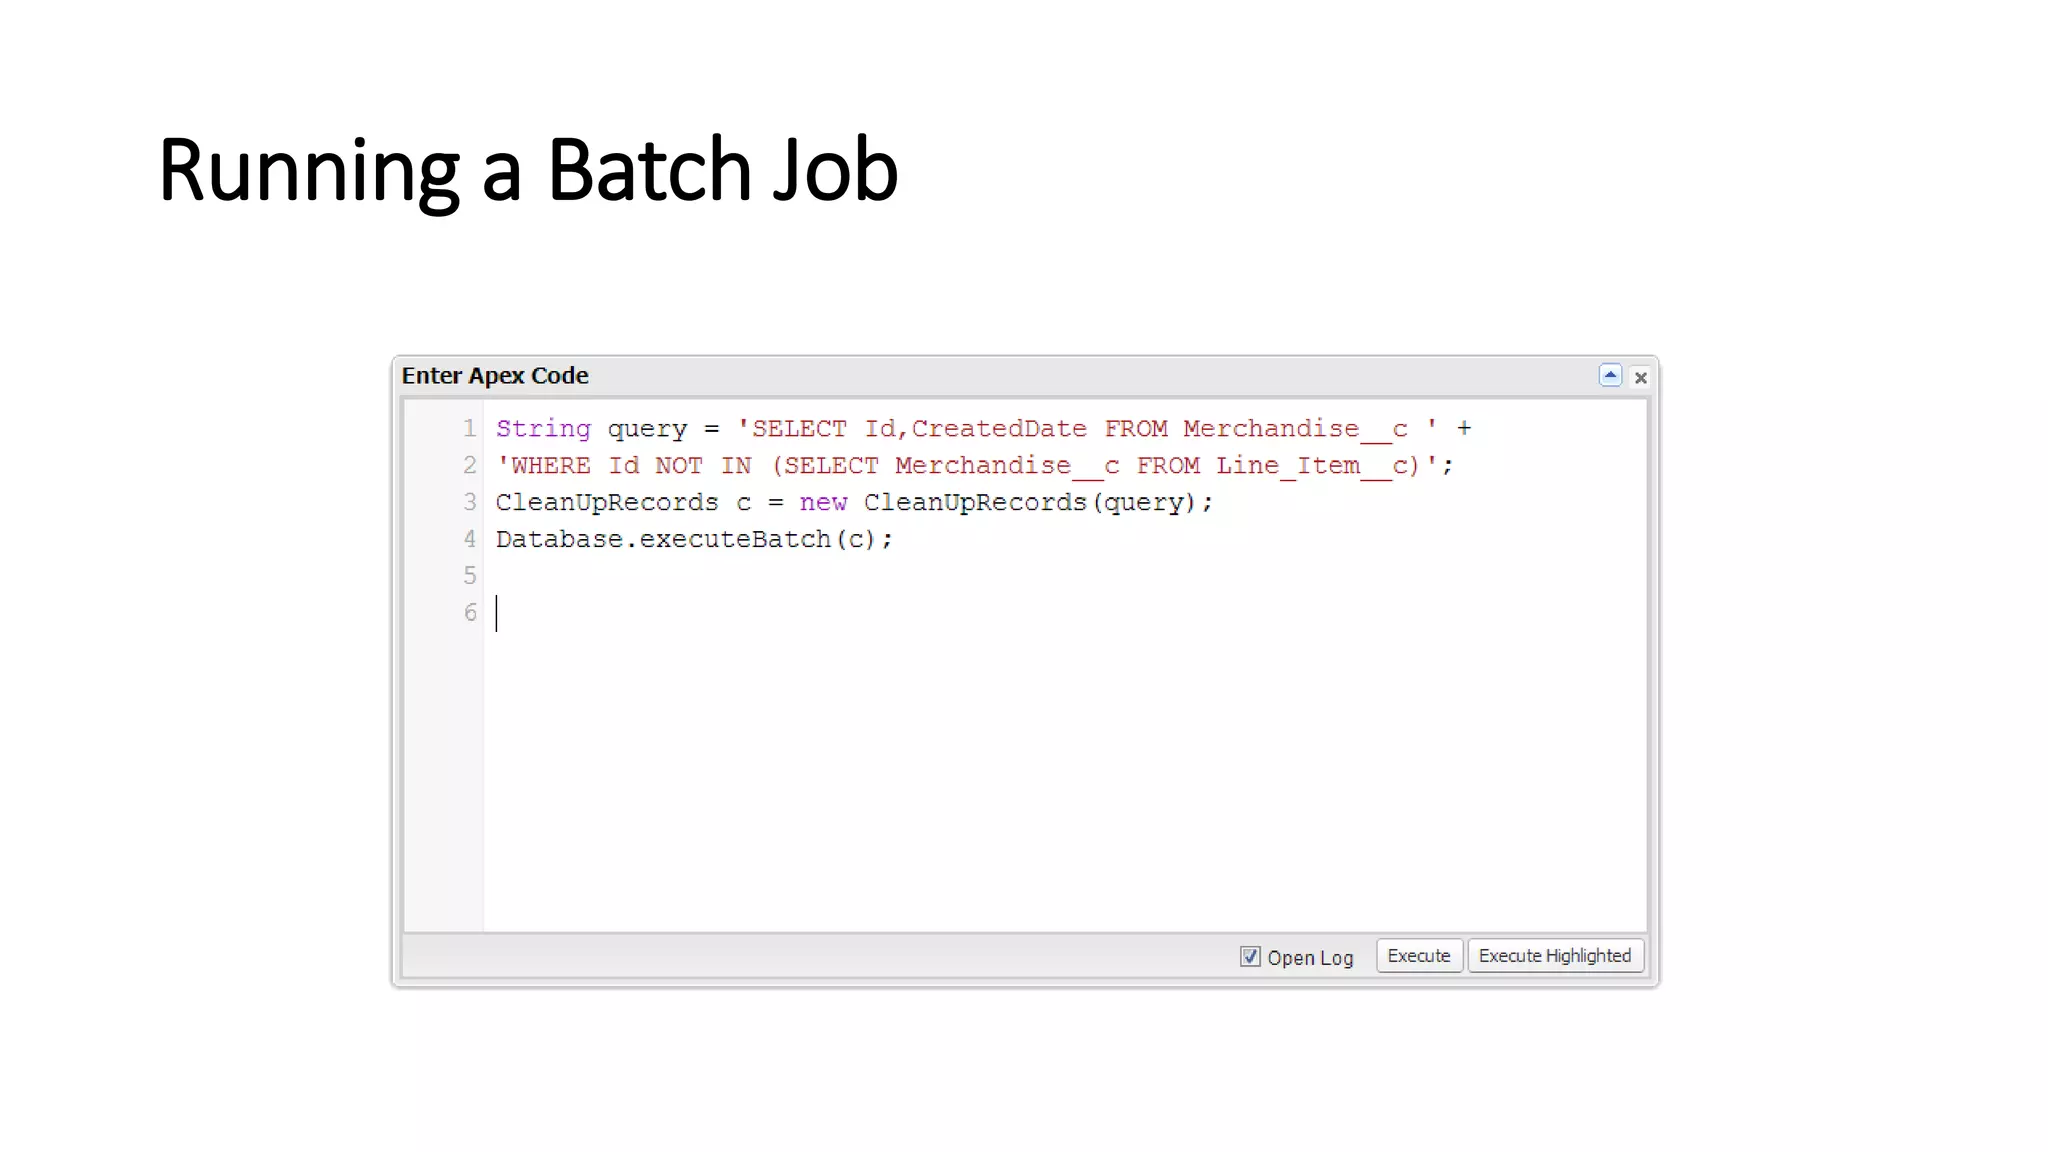Place cursor on empty line 6
Image resolution: width=2048 pixels, height=1152 pixels.
tap(1065, 613)
